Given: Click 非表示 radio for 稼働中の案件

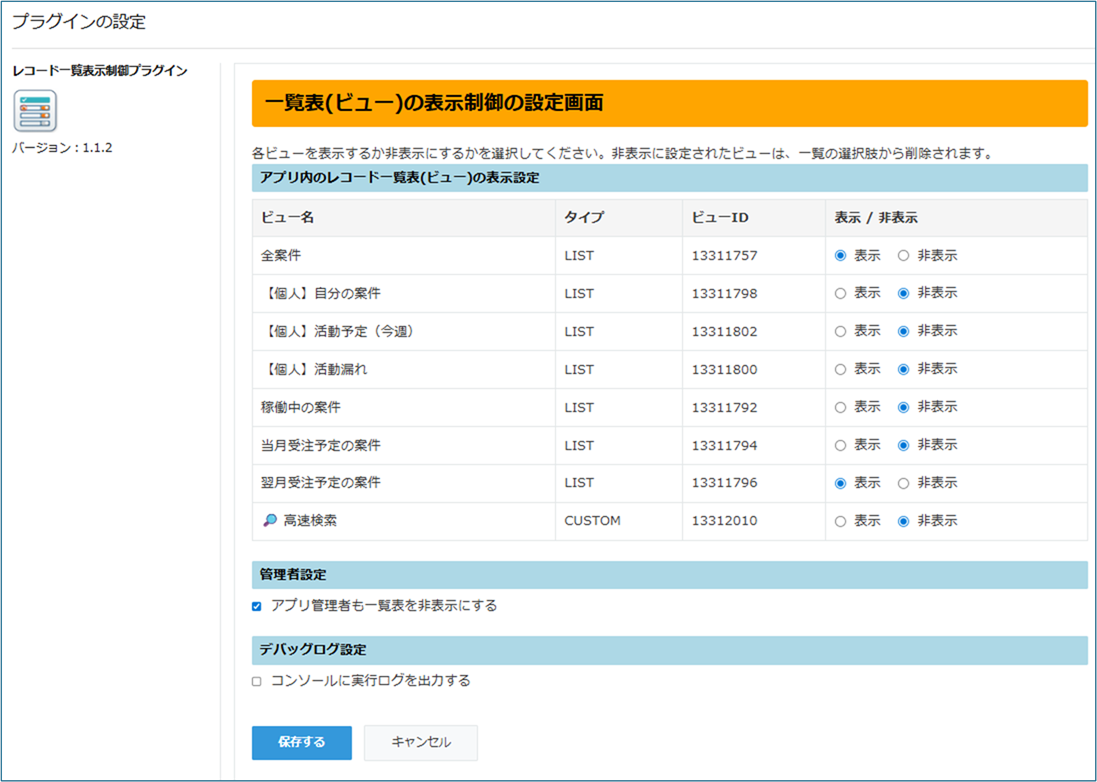Looking at the screenshot, I should pyautogui.click(x=904, y=407).
